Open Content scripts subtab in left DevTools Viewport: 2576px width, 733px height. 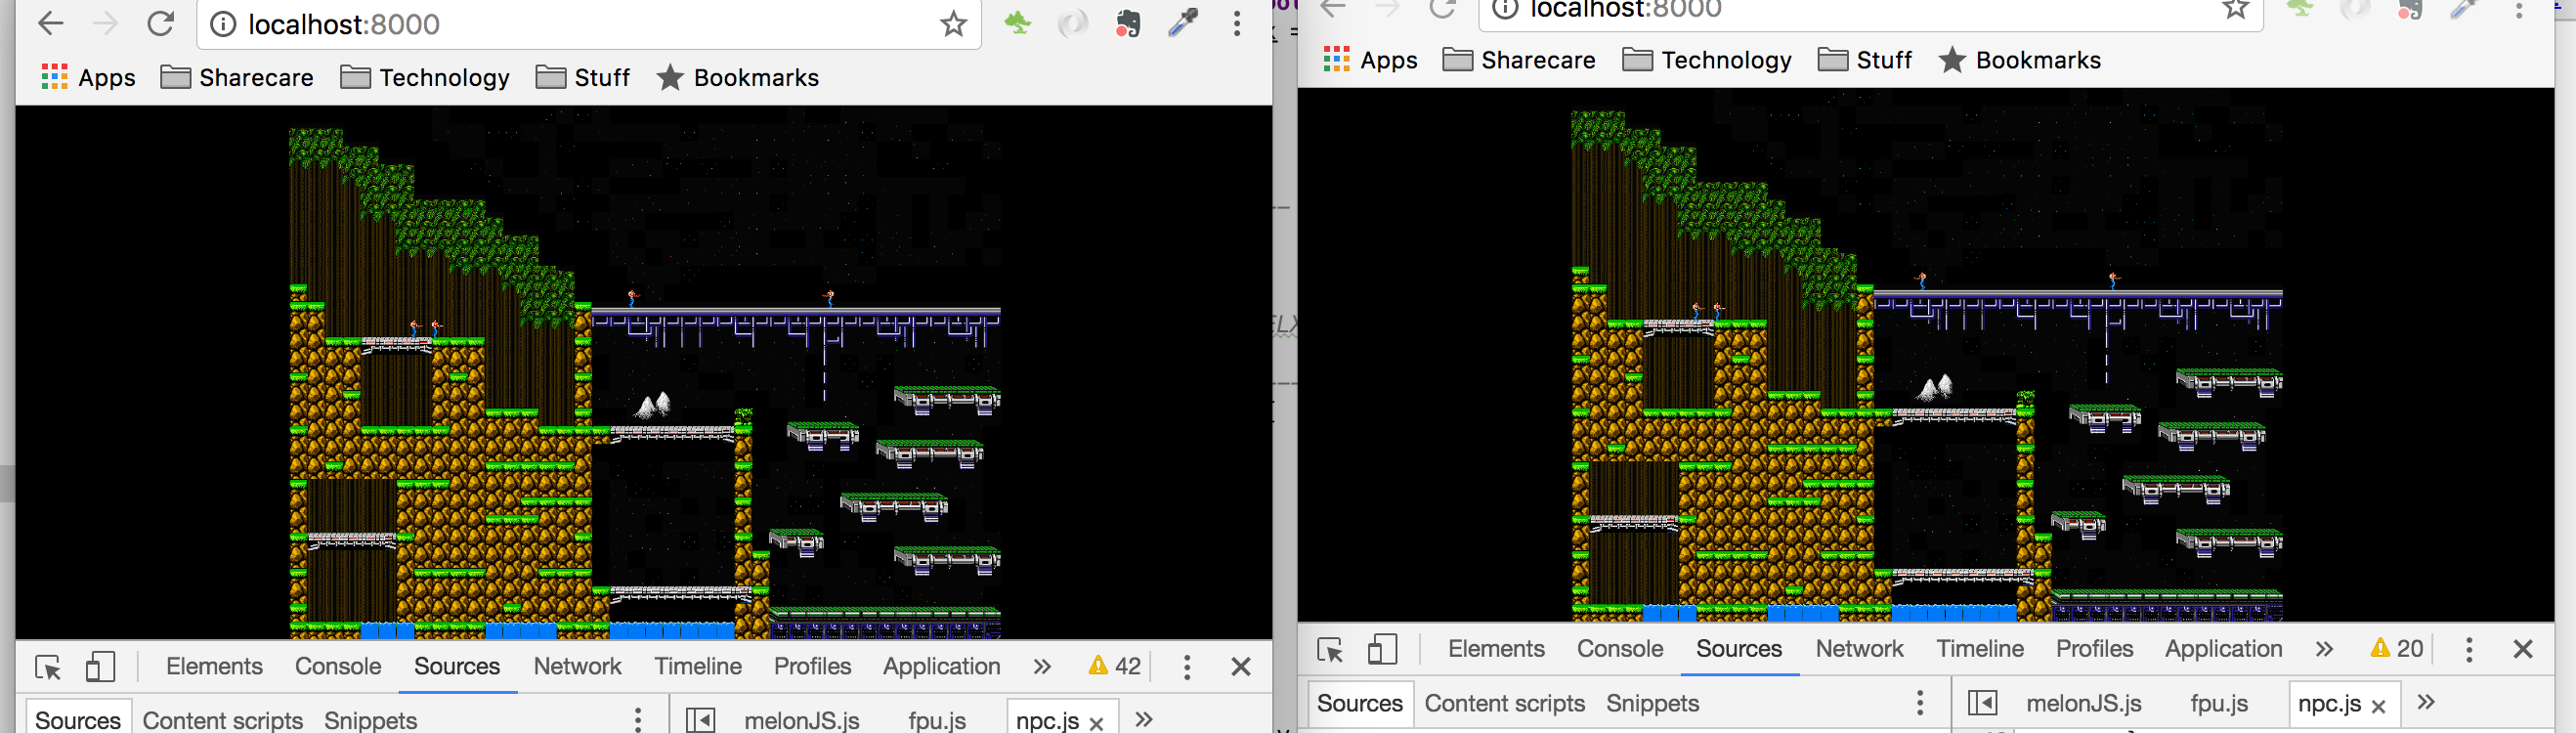(223, 720)
